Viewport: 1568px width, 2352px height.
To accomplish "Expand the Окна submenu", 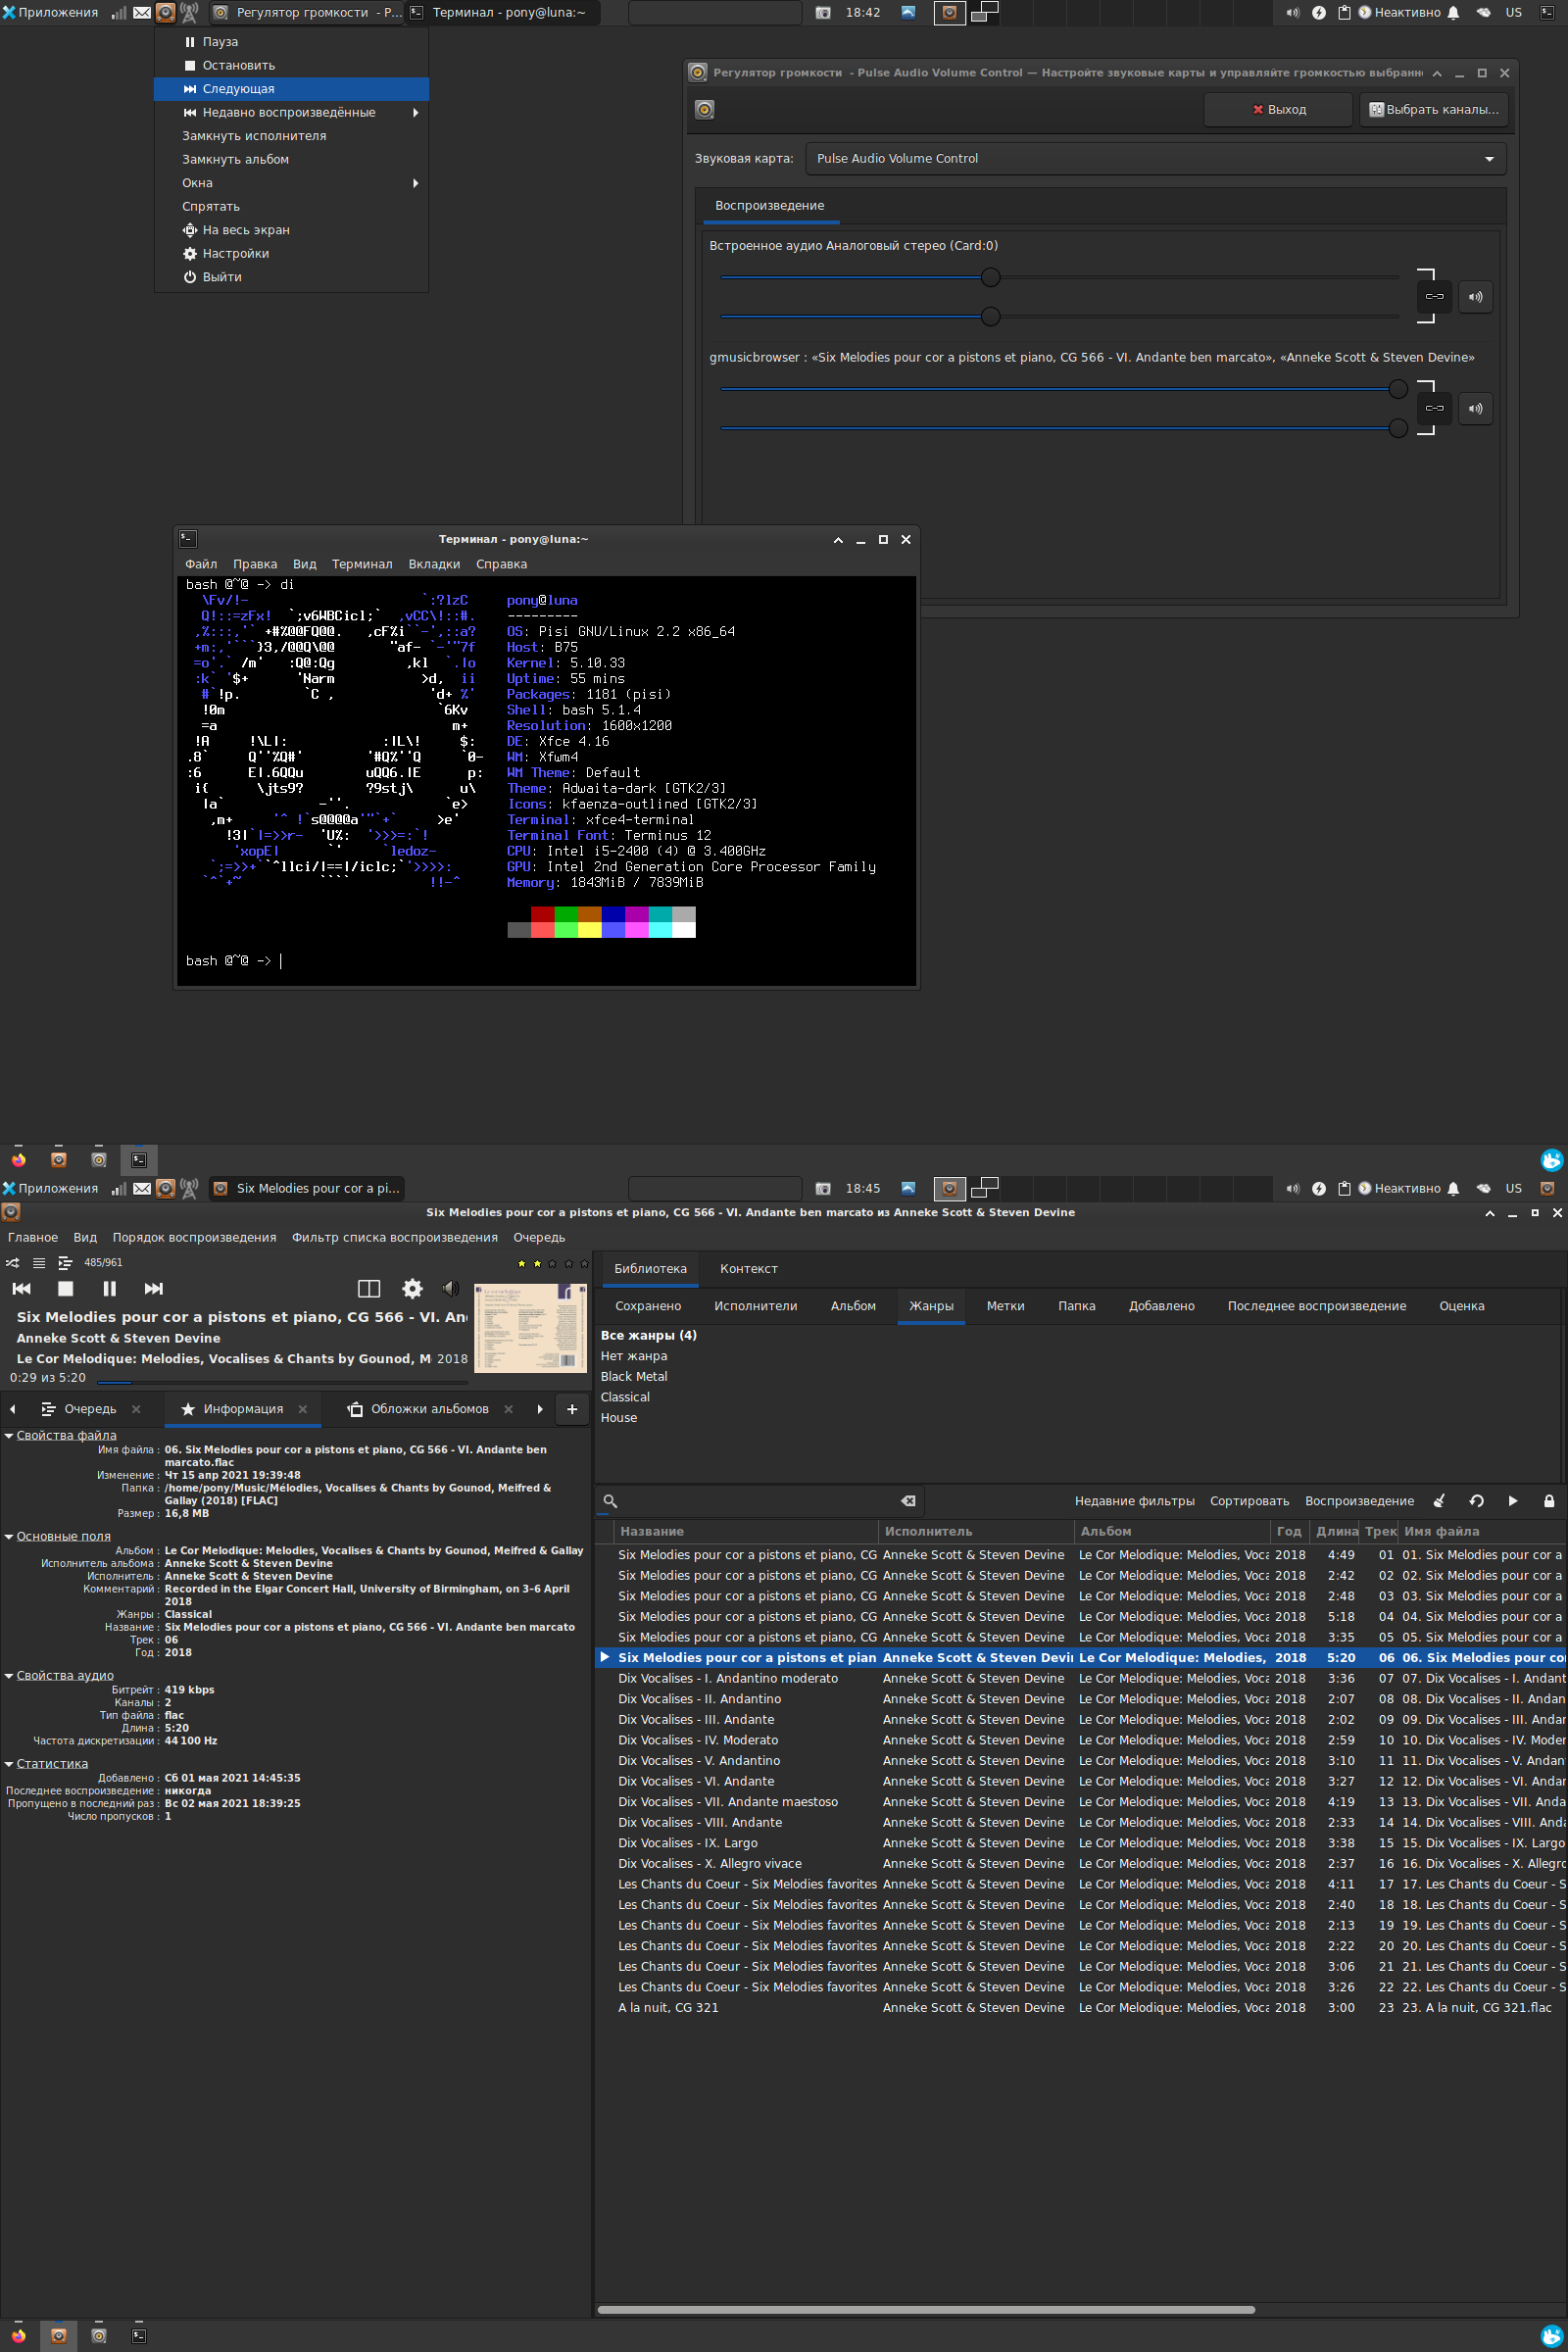I will point(291,183).
